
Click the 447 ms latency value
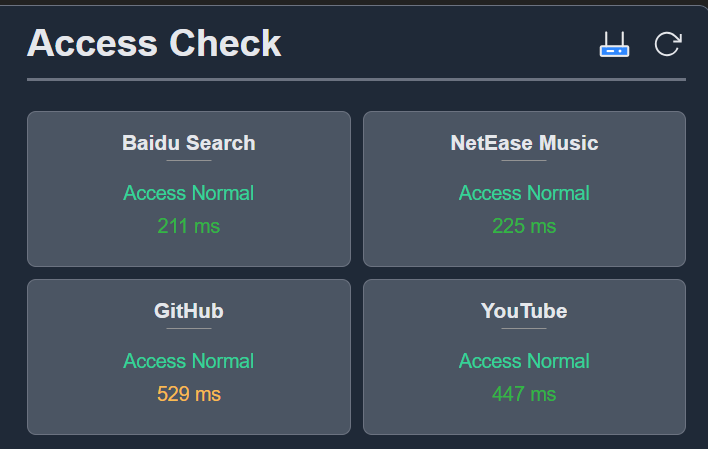[x=524, y=394]
